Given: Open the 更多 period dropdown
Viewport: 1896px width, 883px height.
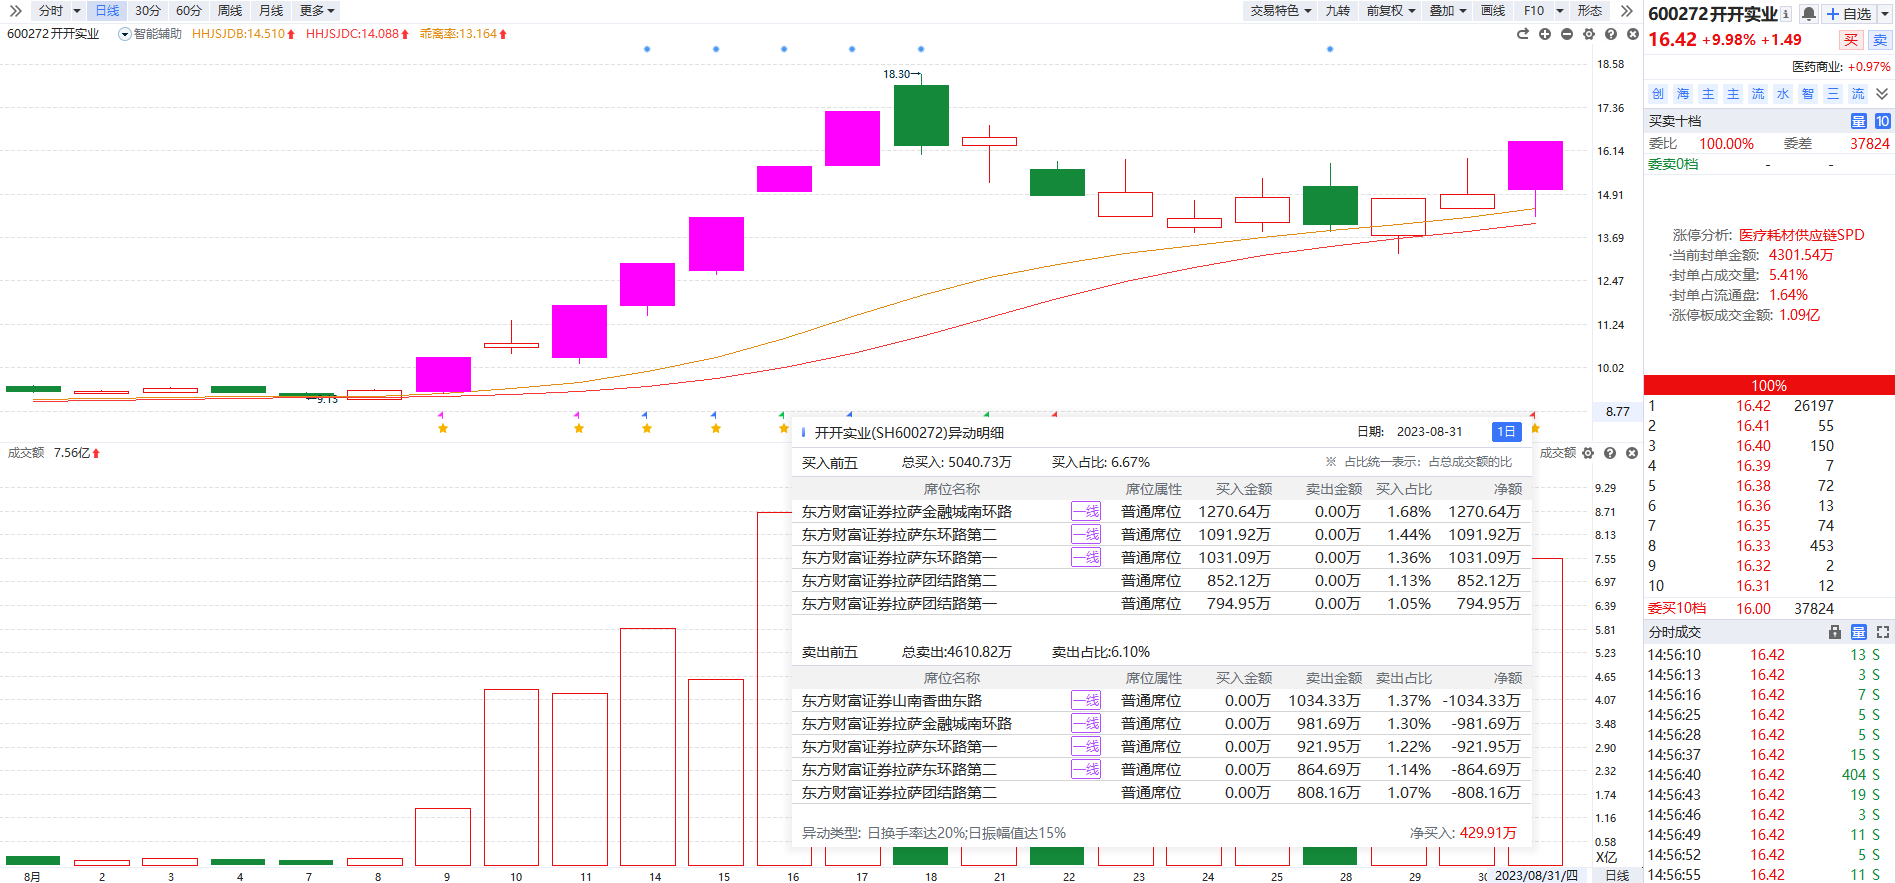Looking at the screenshot, I should click(x=317, y=11).
